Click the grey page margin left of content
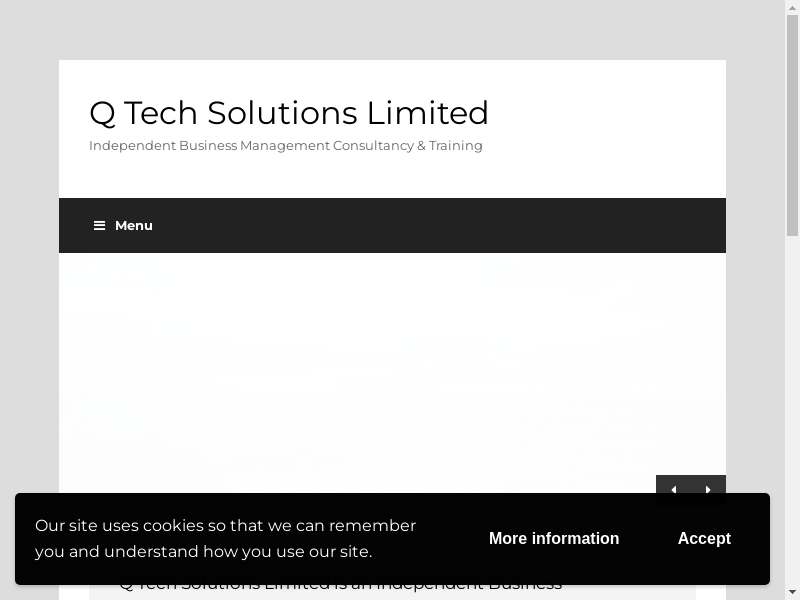This screenshot has width=800, height=600. tap(28, 300)
